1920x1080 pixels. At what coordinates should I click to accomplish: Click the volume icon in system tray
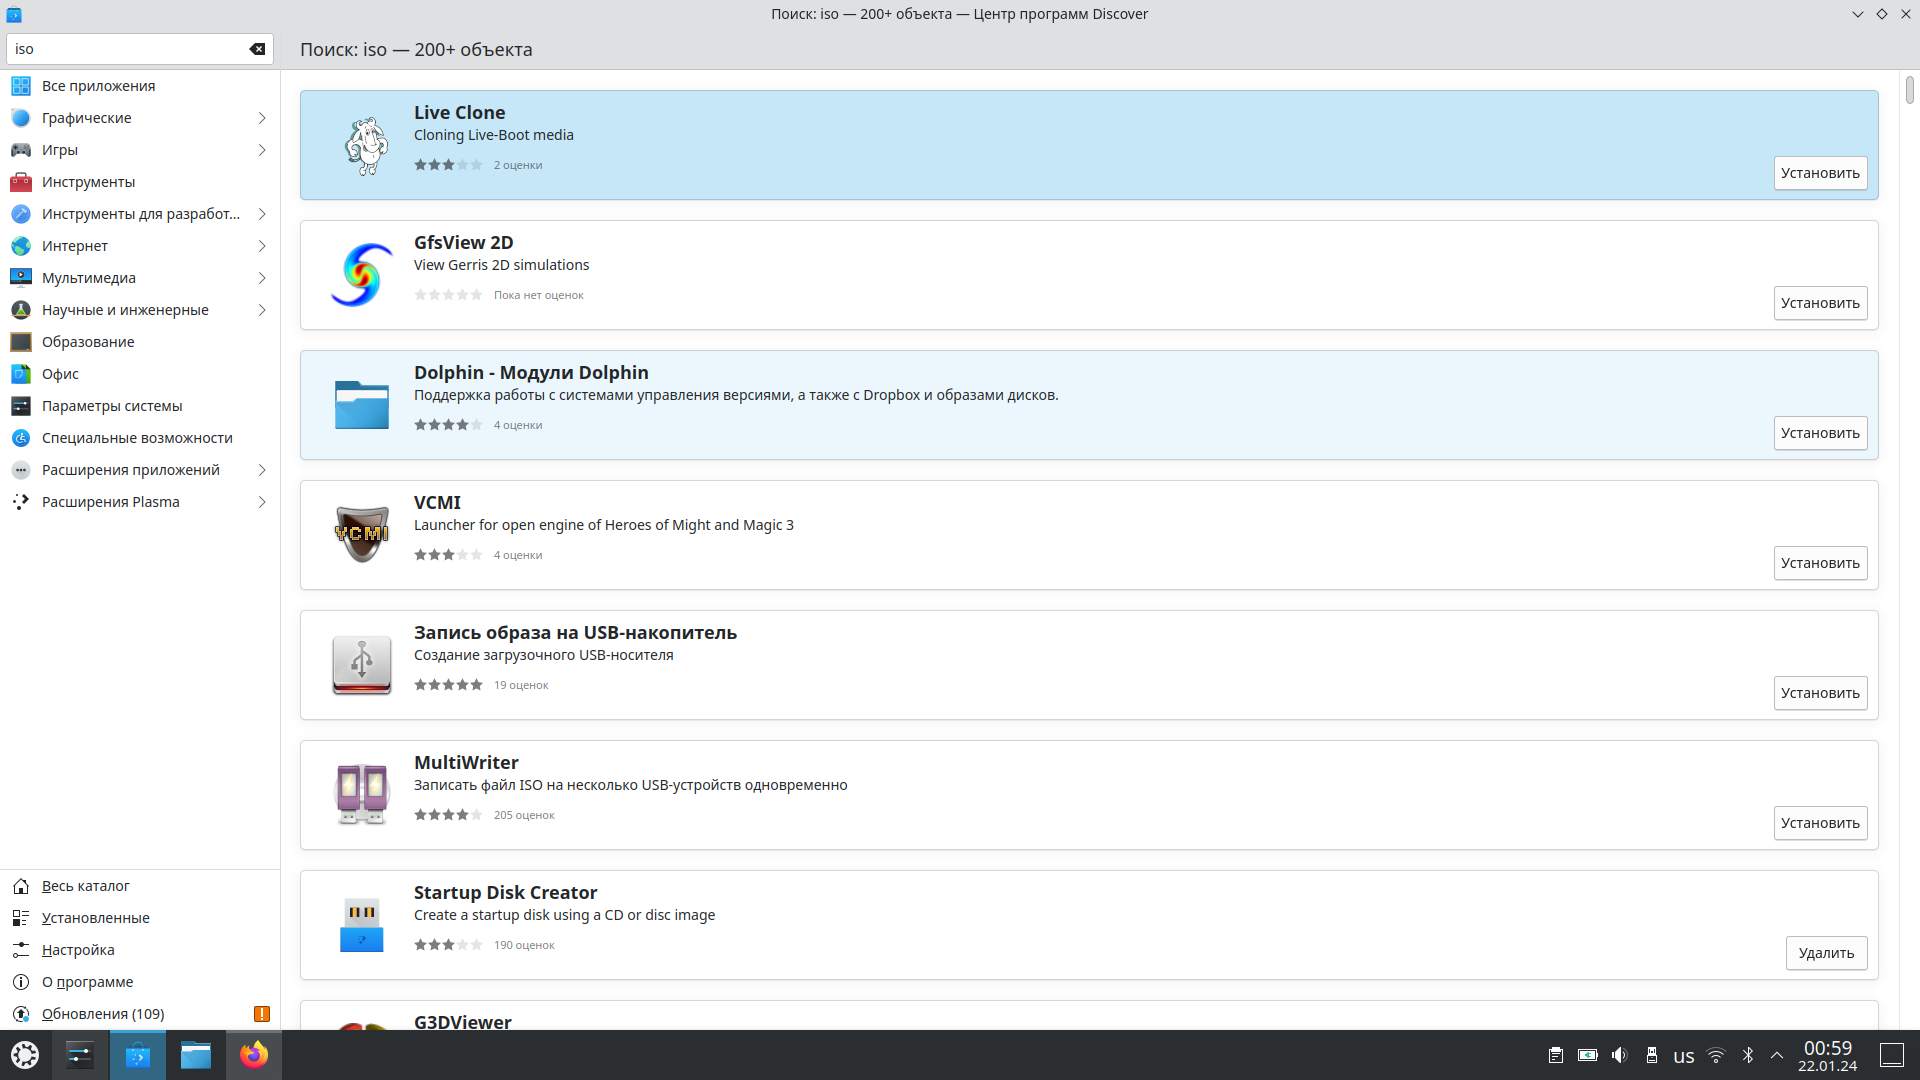(x=1619, y=1055)
